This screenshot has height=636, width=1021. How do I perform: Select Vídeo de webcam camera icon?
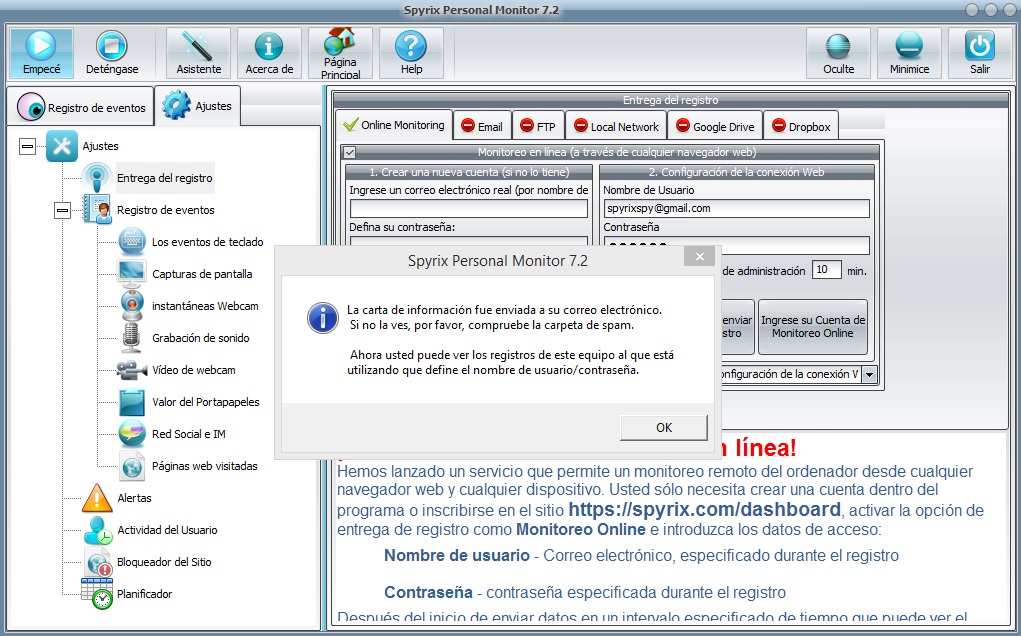click(x=132, y=370)
